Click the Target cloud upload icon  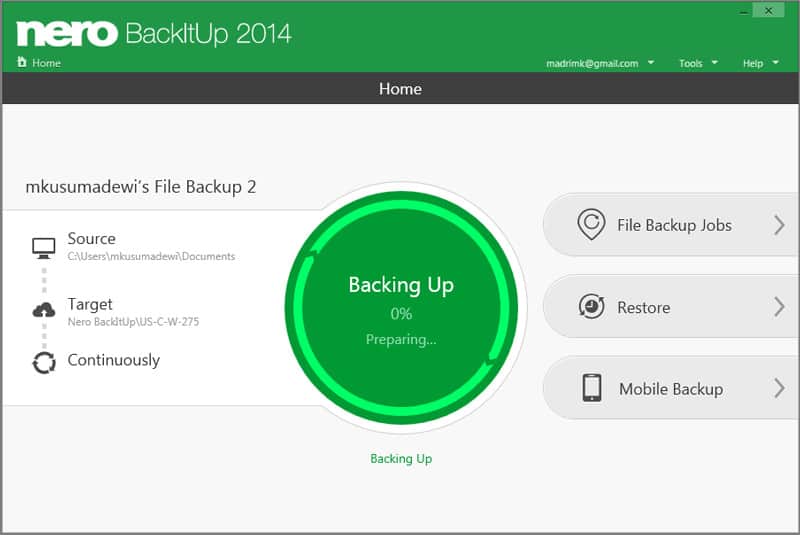[x=44, y=311]
